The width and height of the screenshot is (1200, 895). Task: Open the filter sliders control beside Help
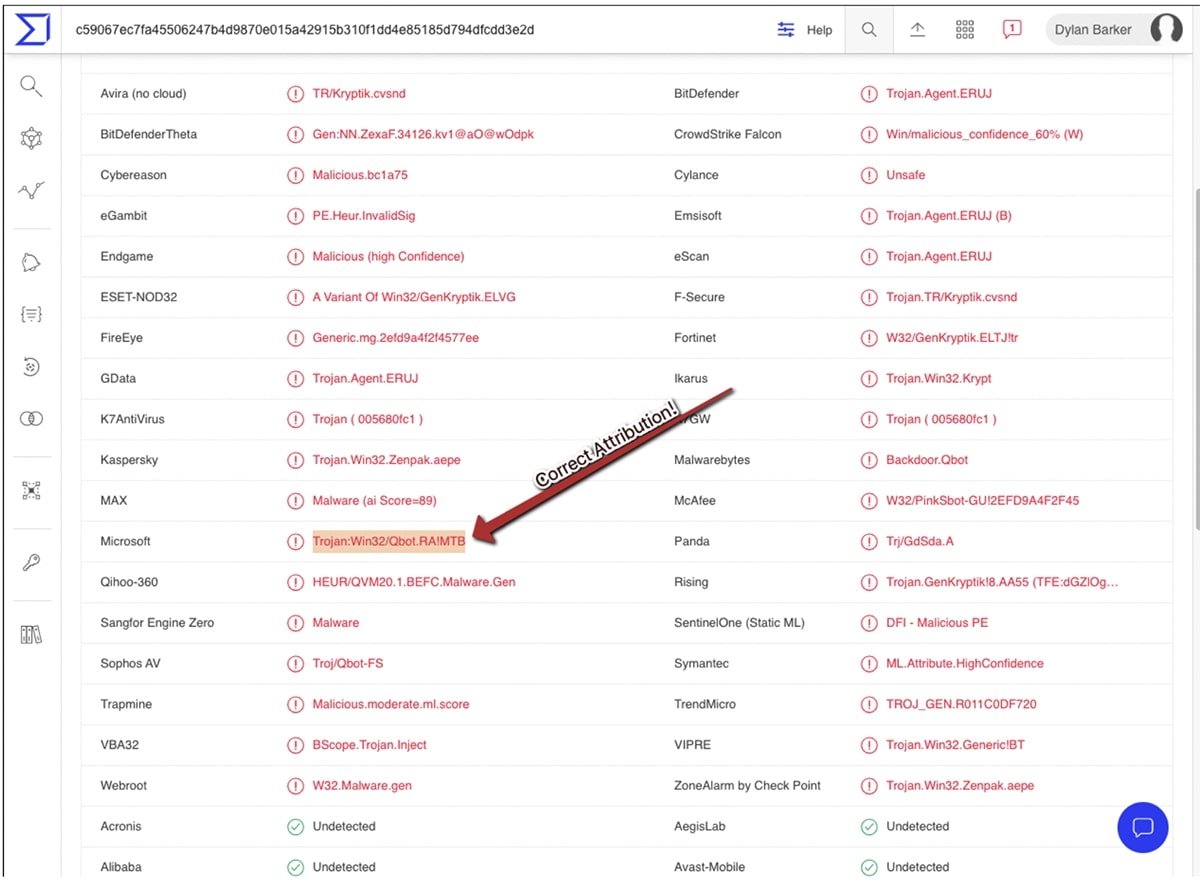(785, 30)
